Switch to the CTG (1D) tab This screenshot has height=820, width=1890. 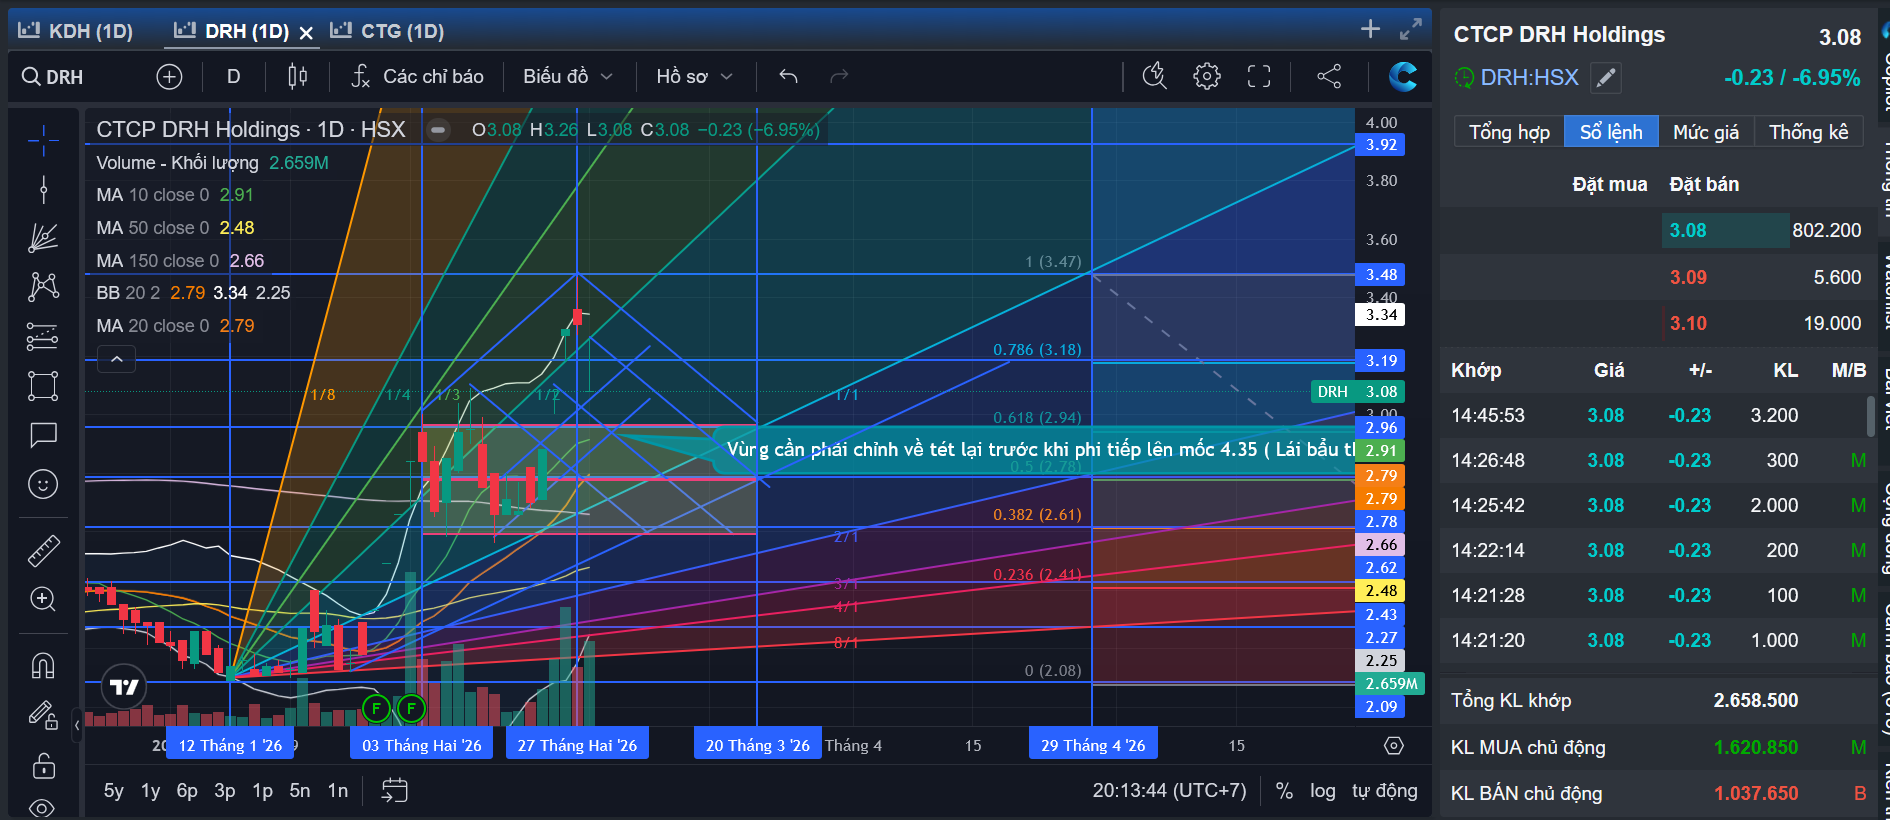388,31
